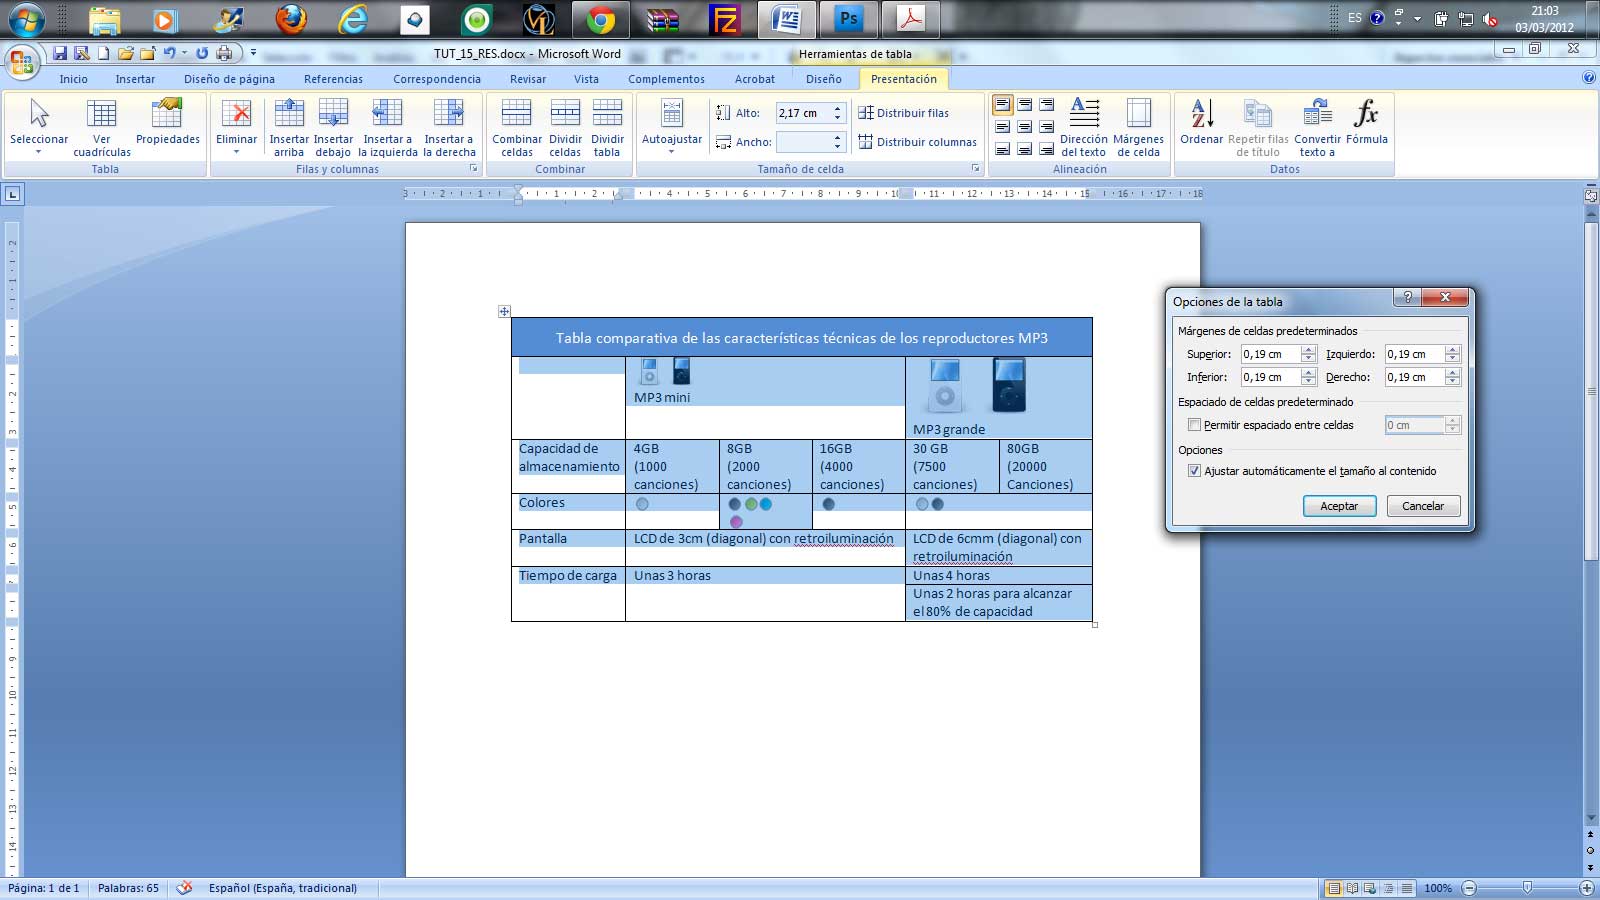
Task: Click the Dividir tabla icon
Action: 607,125
